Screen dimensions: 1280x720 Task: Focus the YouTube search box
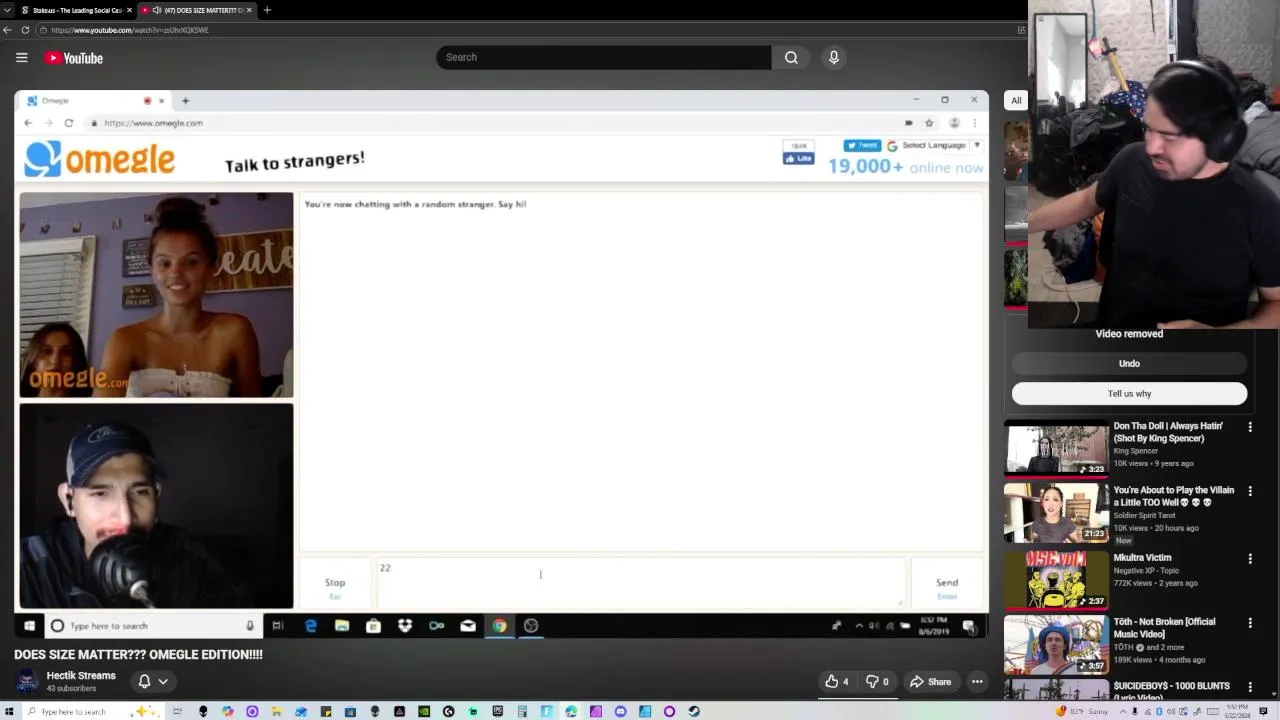pos(603,57)
